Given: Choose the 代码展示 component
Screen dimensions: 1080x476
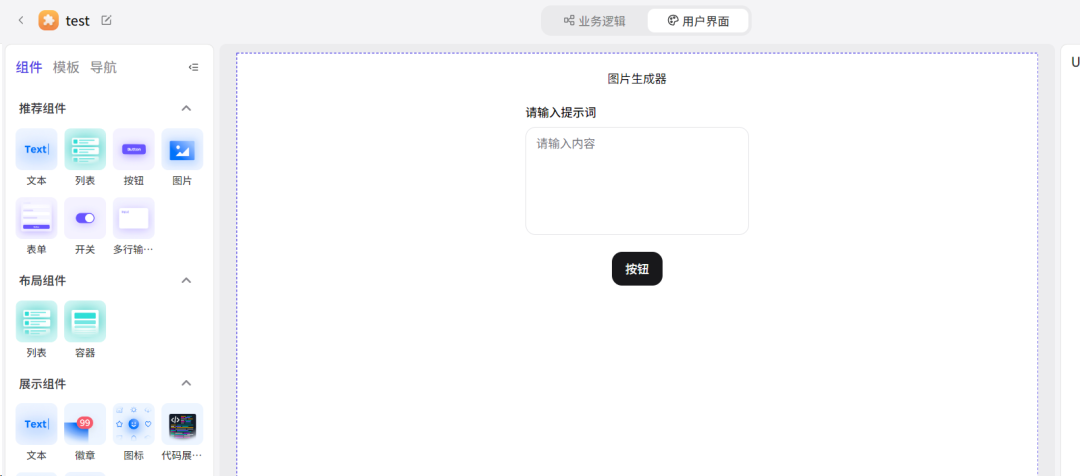Looking at the screenshot, I should pos(183,424).
